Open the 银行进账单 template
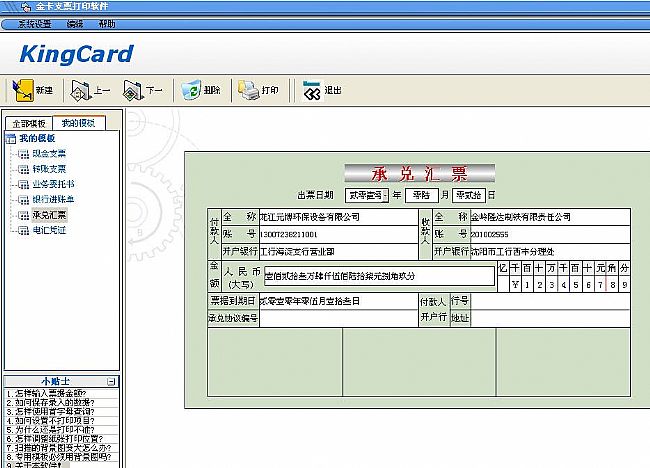The image size is (650, 468). [x=52, y=199]
